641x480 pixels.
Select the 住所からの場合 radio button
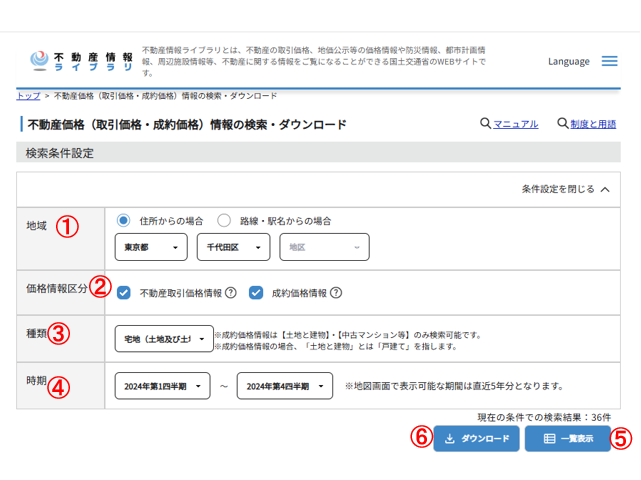(x=124, y=221)
